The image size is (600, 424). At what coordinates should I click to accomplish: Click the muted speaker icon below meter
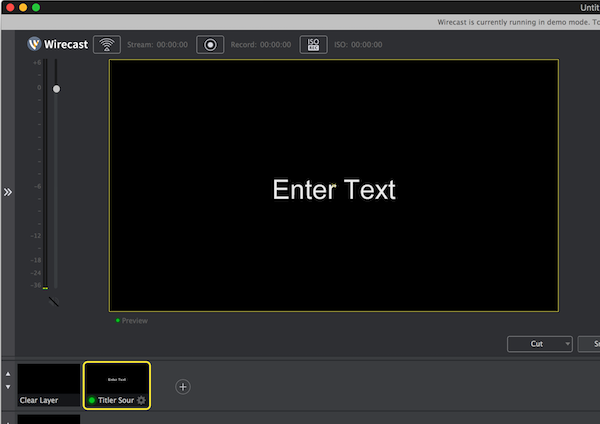(53, 300)
